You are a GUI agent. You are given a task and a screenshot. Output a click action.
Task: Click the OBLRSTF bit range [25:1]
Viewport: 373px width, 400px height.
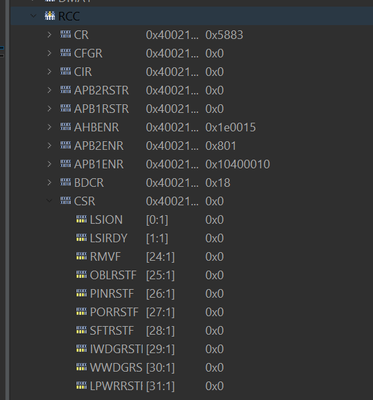pyautogui.click(x=160, y=275)
